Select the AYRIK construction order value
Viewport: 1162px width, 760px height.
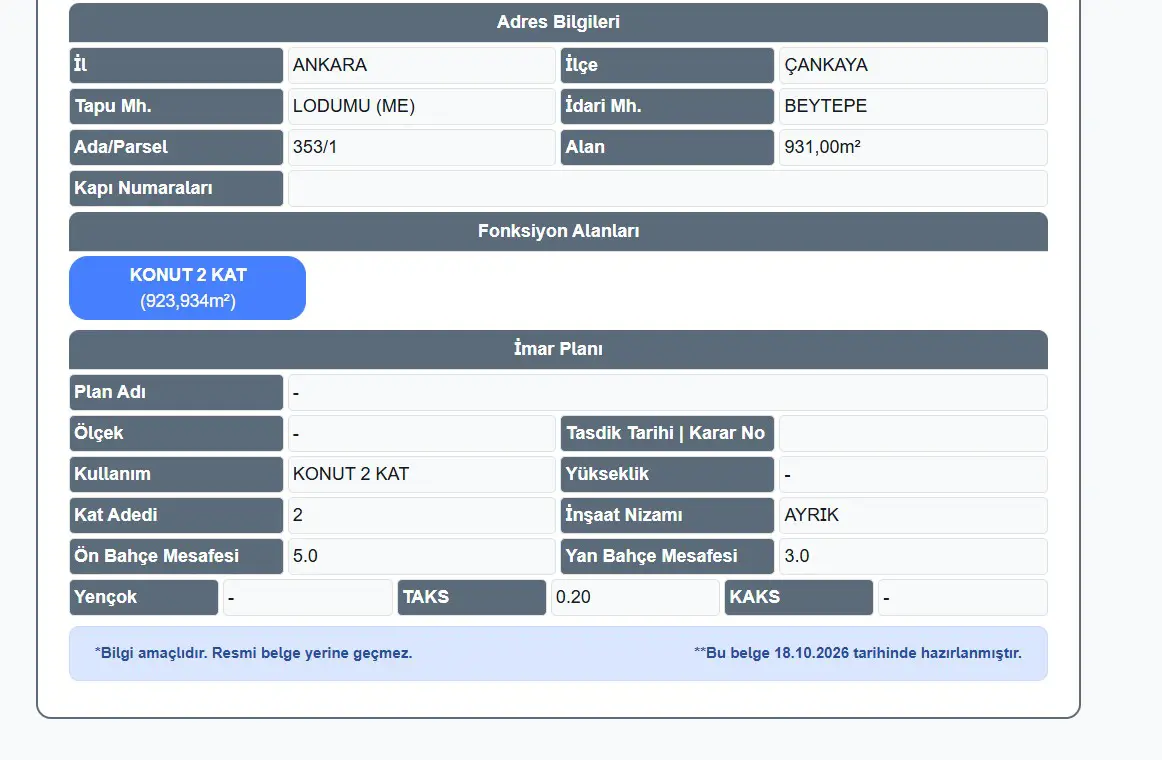(913, 515)
